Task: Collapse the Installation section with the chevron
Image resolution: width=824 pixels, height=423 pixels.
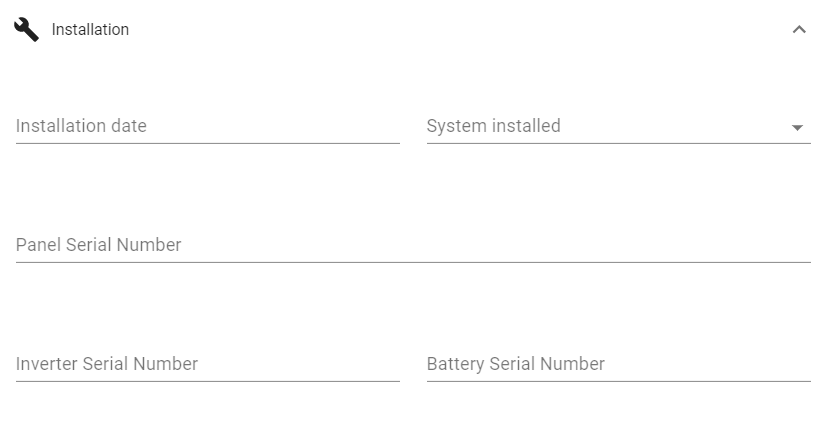Action: pyautogui.click(x=799, y=29)
